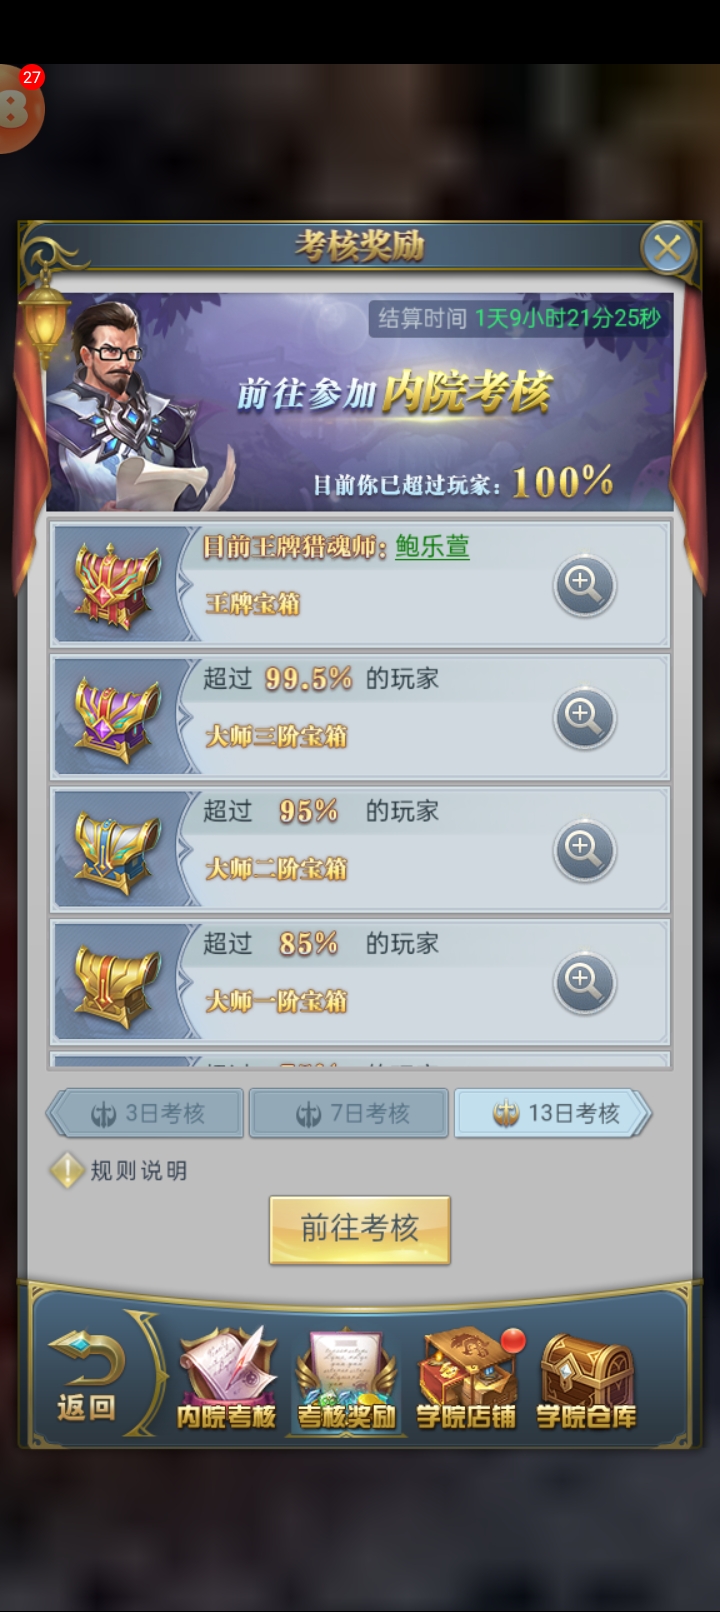
Task: Tap the red 王牌宝箱 chest thumbnail
Action: click(118, 585)
